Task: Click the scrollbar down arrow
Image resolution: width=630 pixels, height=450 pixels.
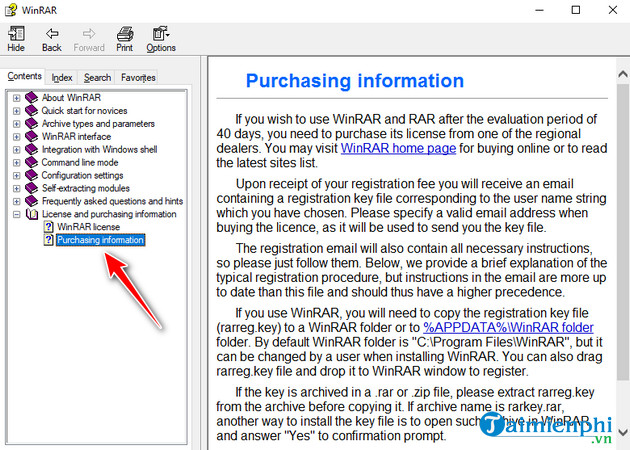Action: tap(623, 433)
